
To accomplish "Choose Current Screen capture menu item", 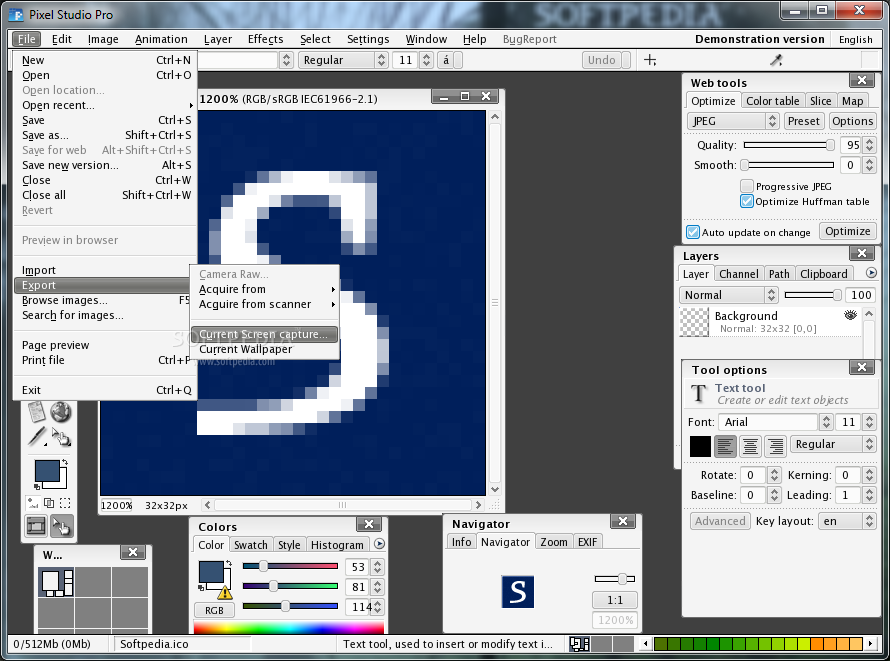I will [265, 334].
